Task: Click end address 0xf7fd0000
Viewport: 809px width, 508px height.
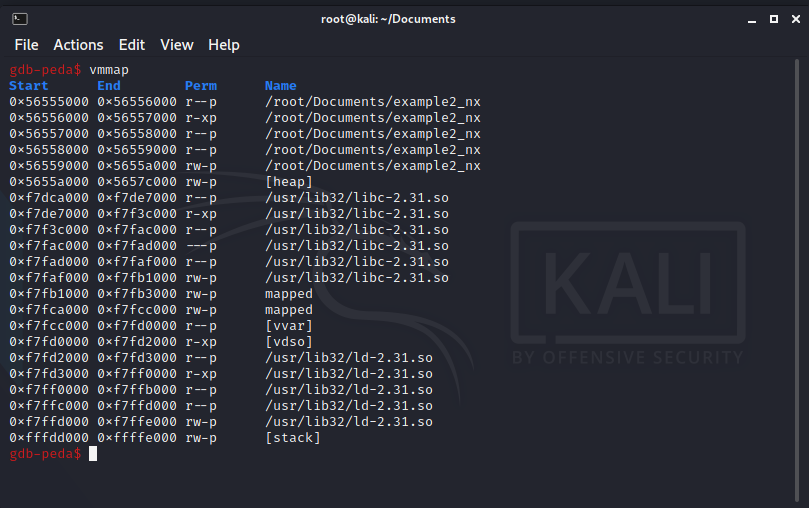Action: pyautogui.click(x=137, y=325)
